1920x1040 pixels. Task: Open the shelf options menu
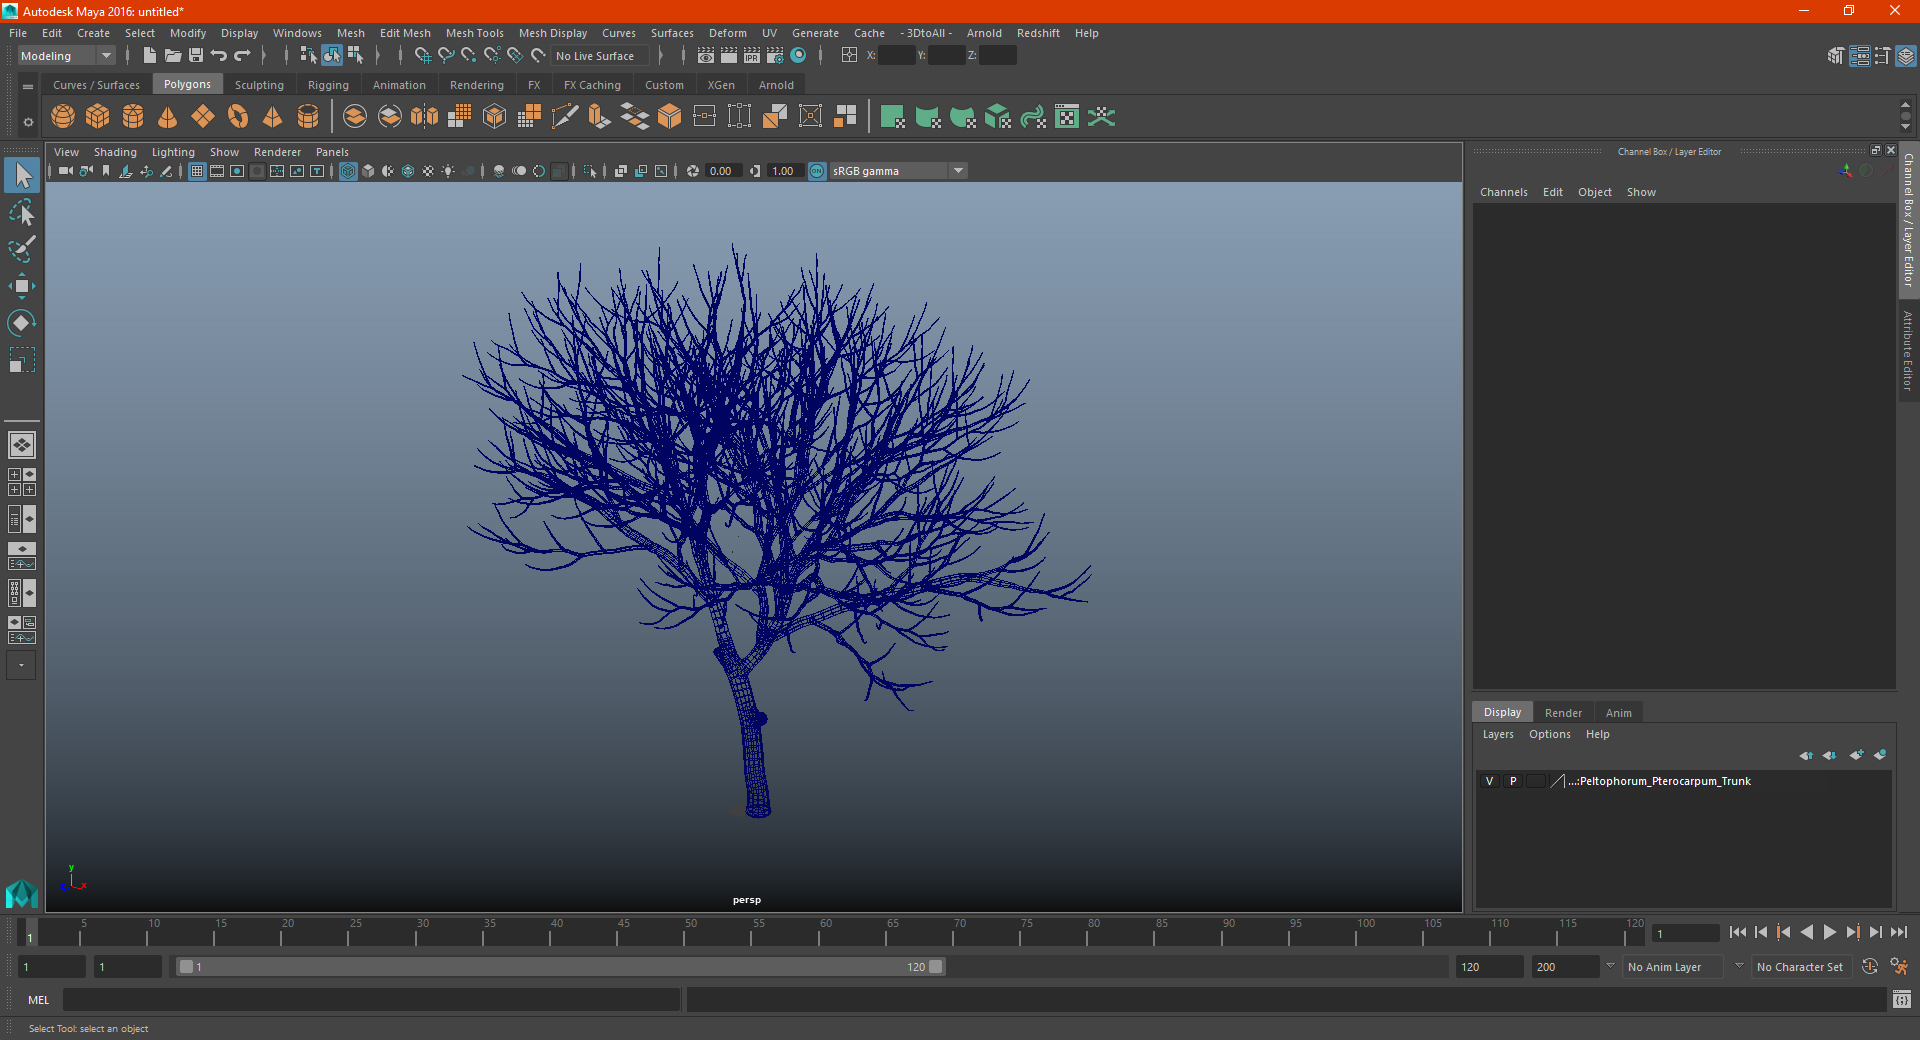28,122
